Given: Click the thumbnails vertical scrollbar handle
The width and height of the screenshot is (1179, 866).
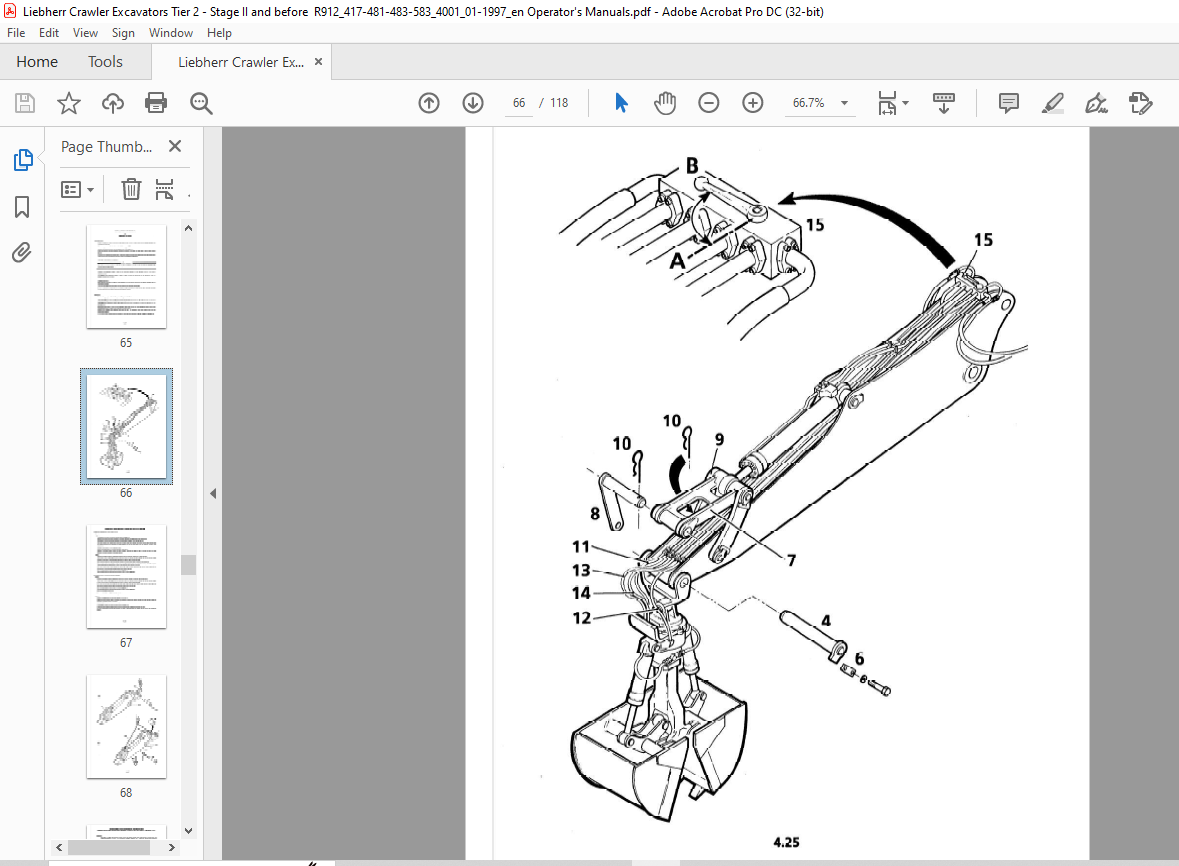Looking at the screenshot, I should [x=189, y=565].
